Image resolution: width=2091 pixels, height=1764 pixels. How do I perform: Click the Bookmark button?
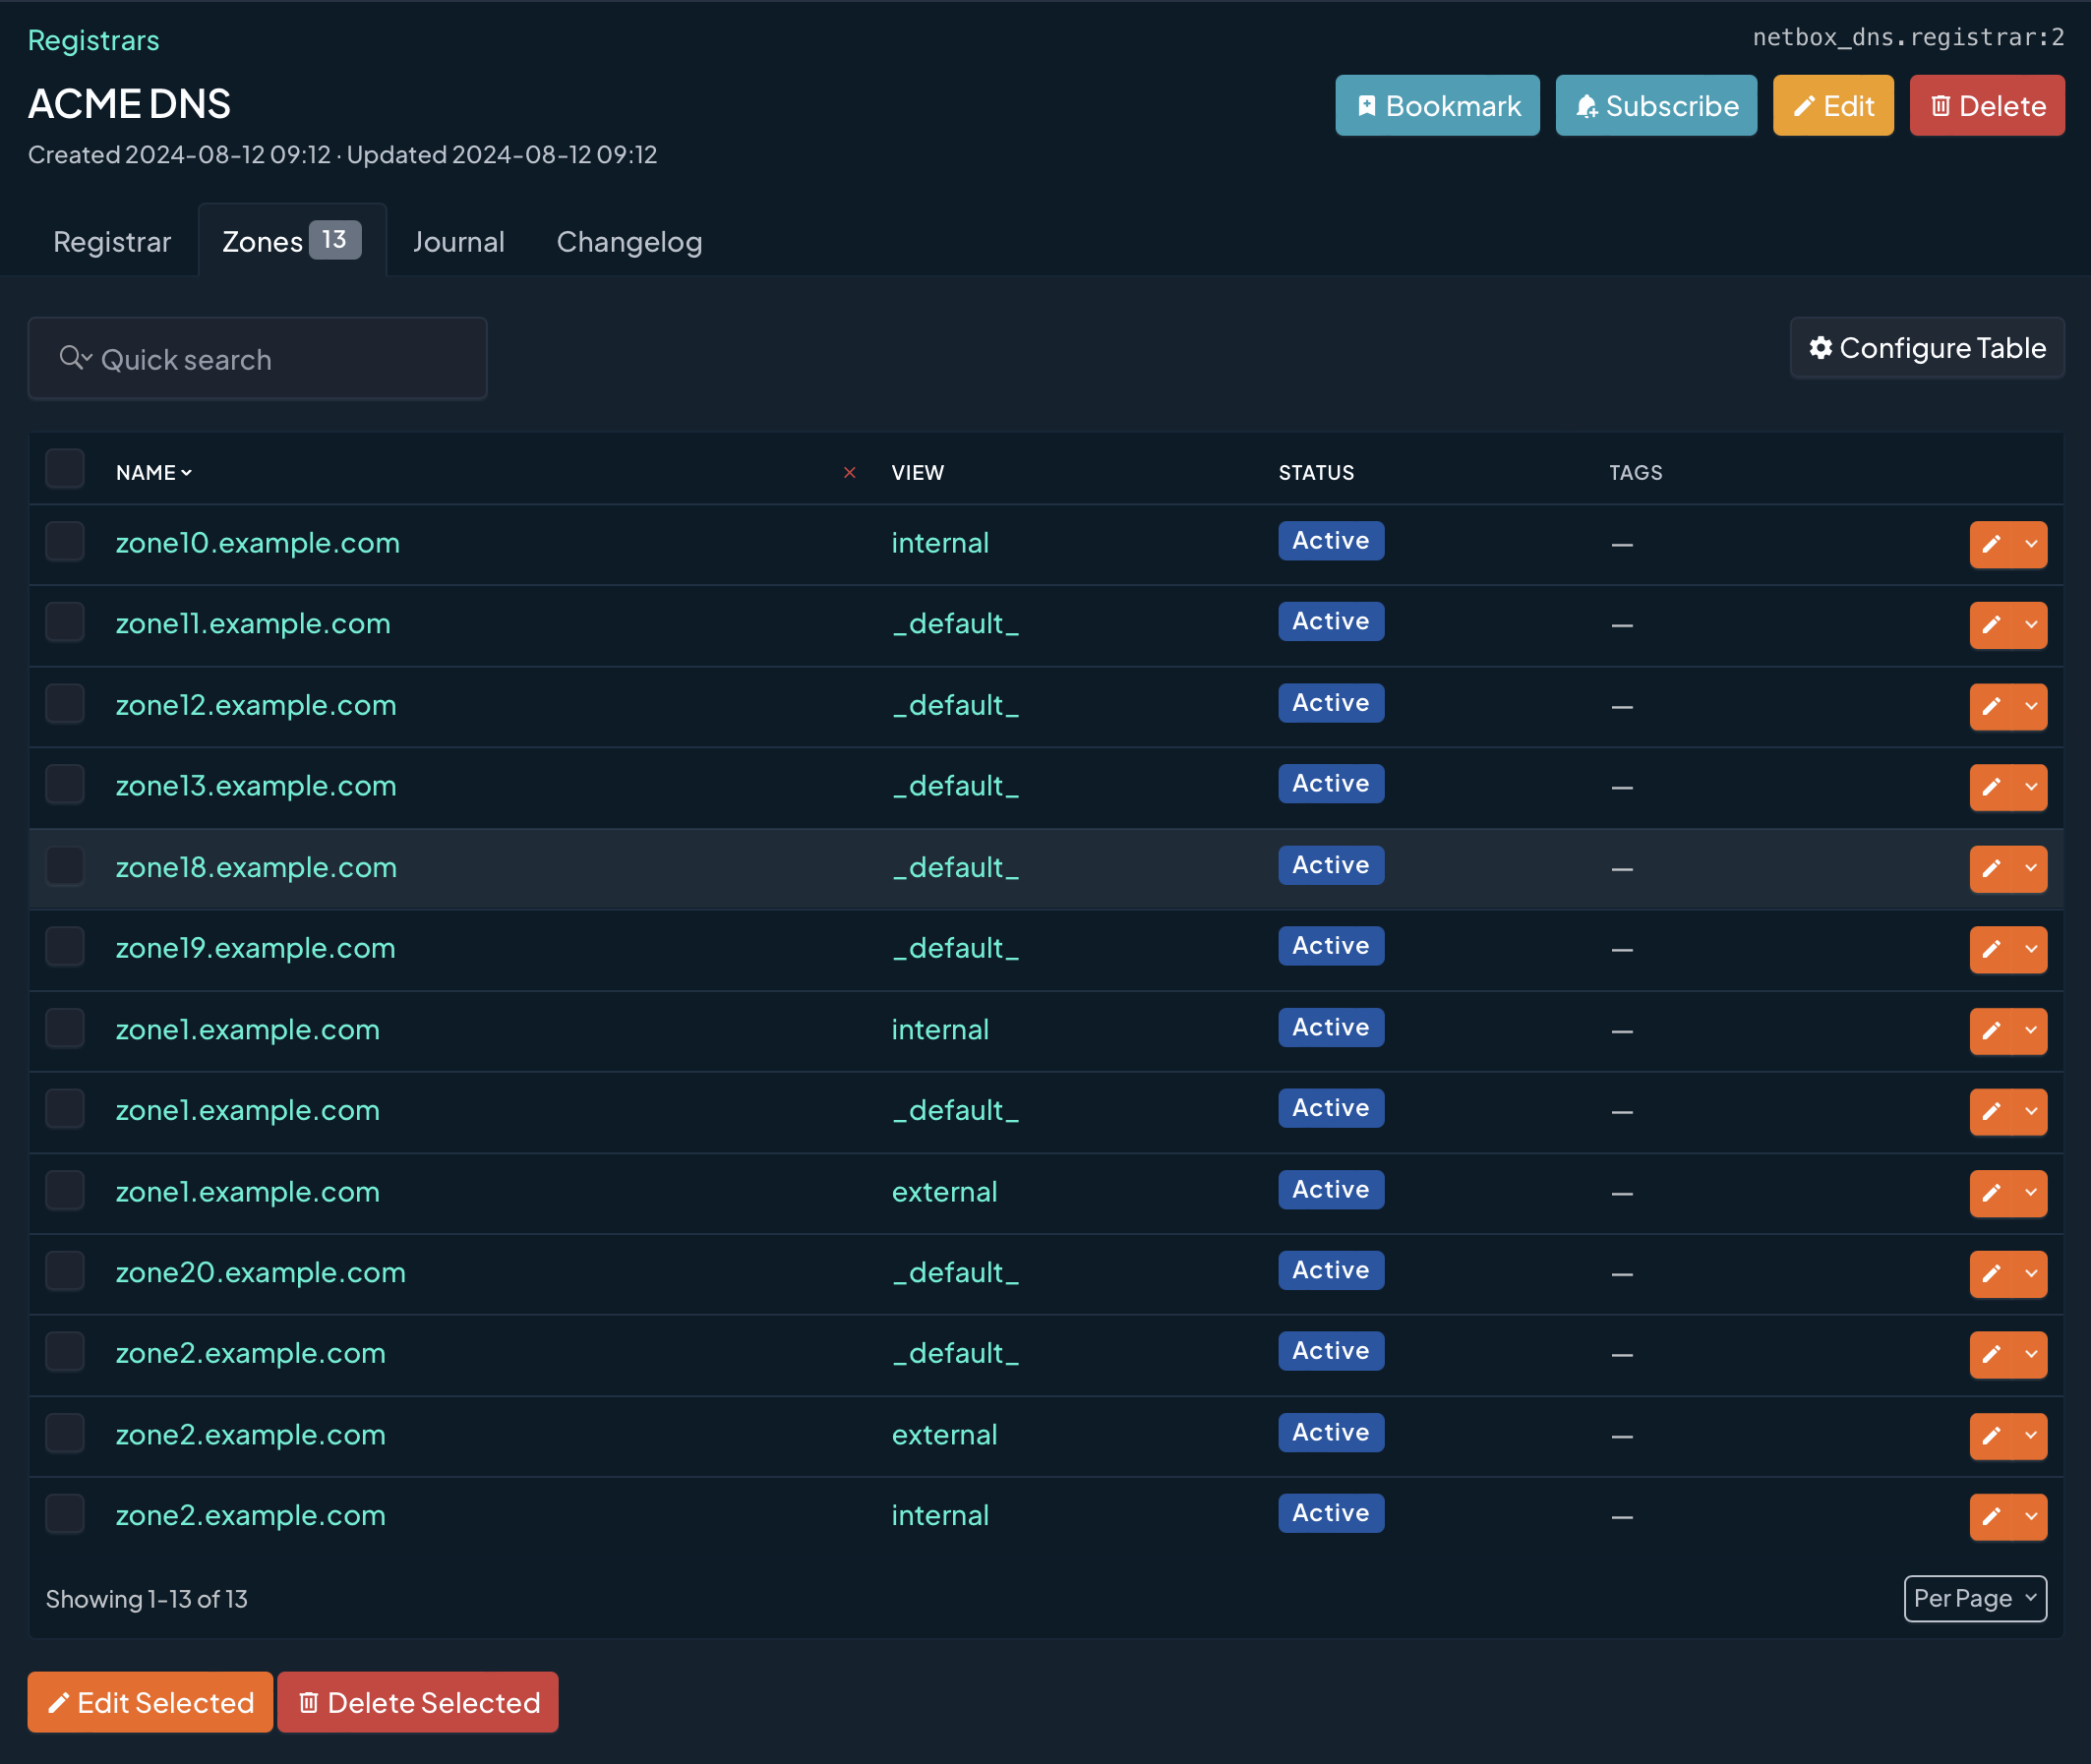(1437, 105)
